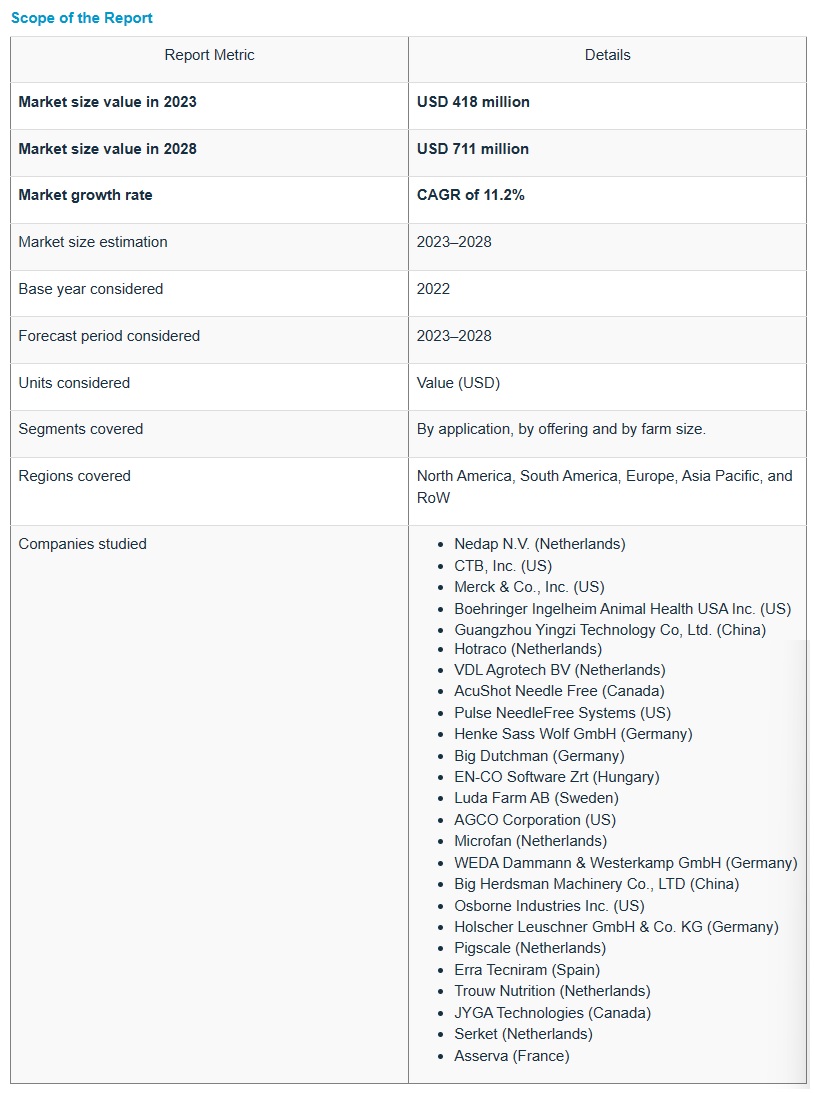Viewport: 815px width, 1093px height.
Task: Click the 'Regions covered' label
Action: click(x=75, y=476)
